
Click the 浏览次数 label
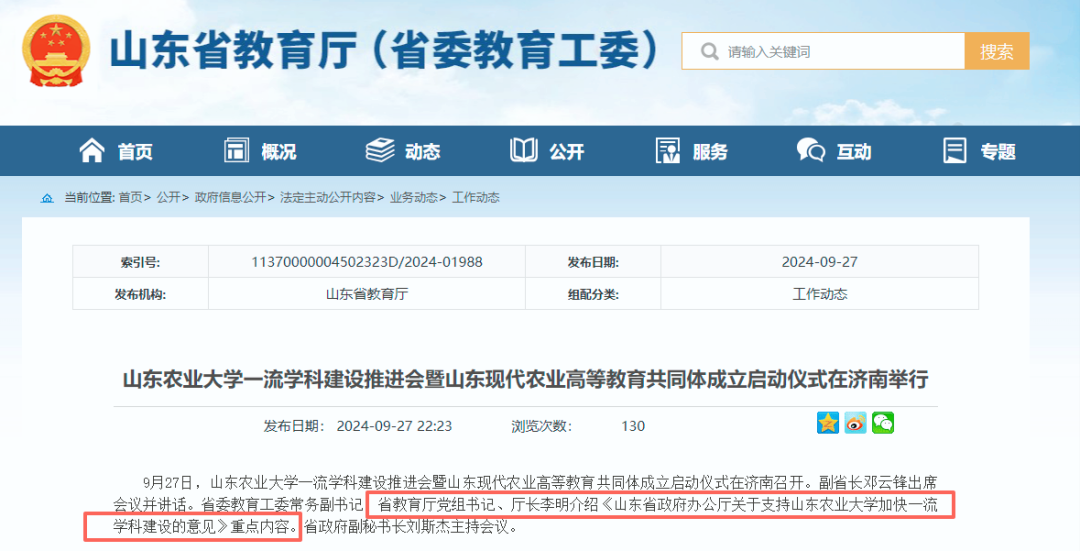(x=541, y=426)
